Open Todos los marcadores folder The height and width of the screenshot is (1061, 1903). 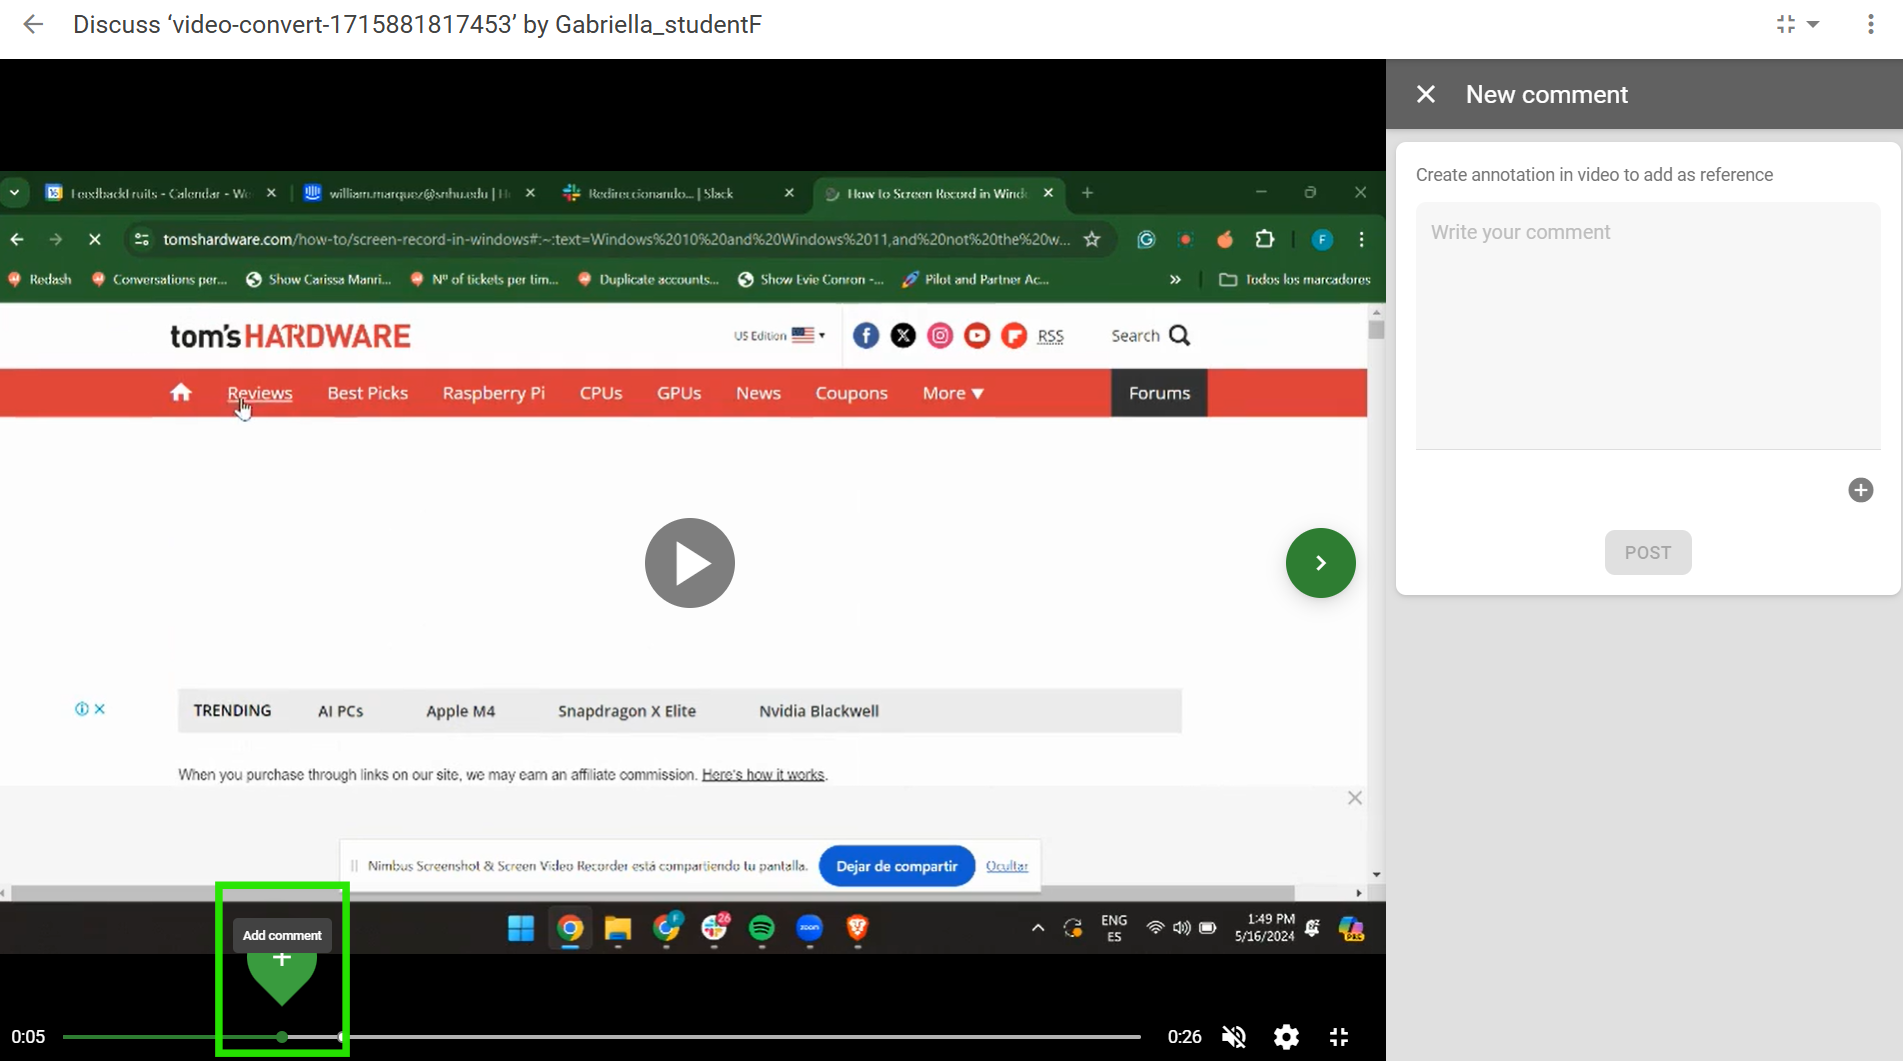[x=1295, y=279]
